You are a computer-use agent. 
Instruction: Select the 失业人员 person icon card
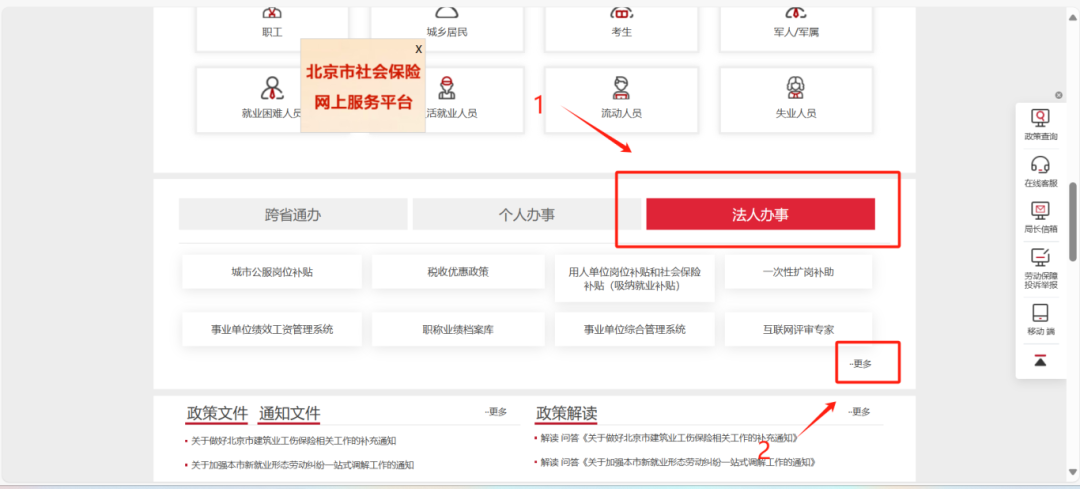point(796,100)
